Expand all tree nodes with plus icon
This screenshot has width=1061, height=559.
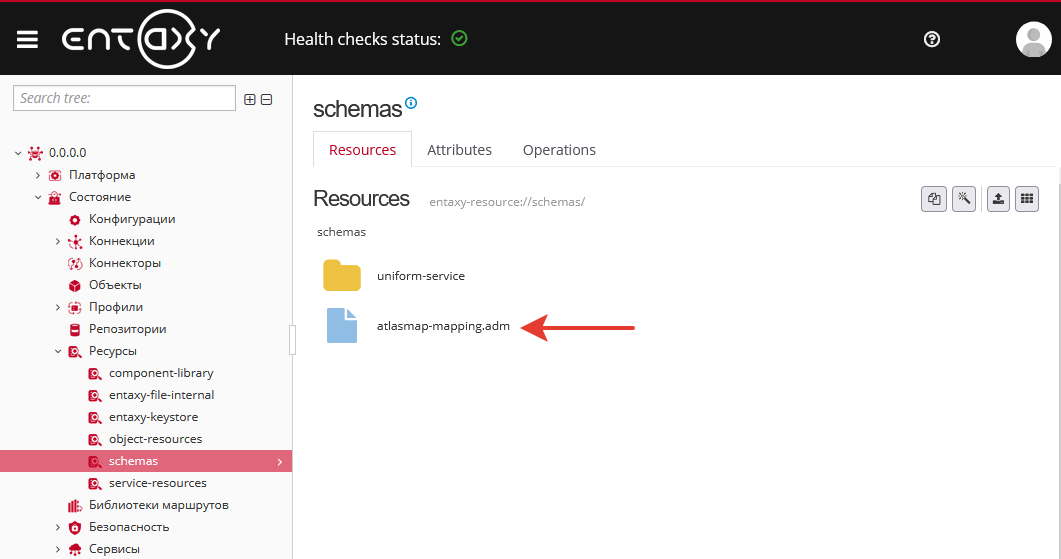pyautogui.click(x=250, y=99)
